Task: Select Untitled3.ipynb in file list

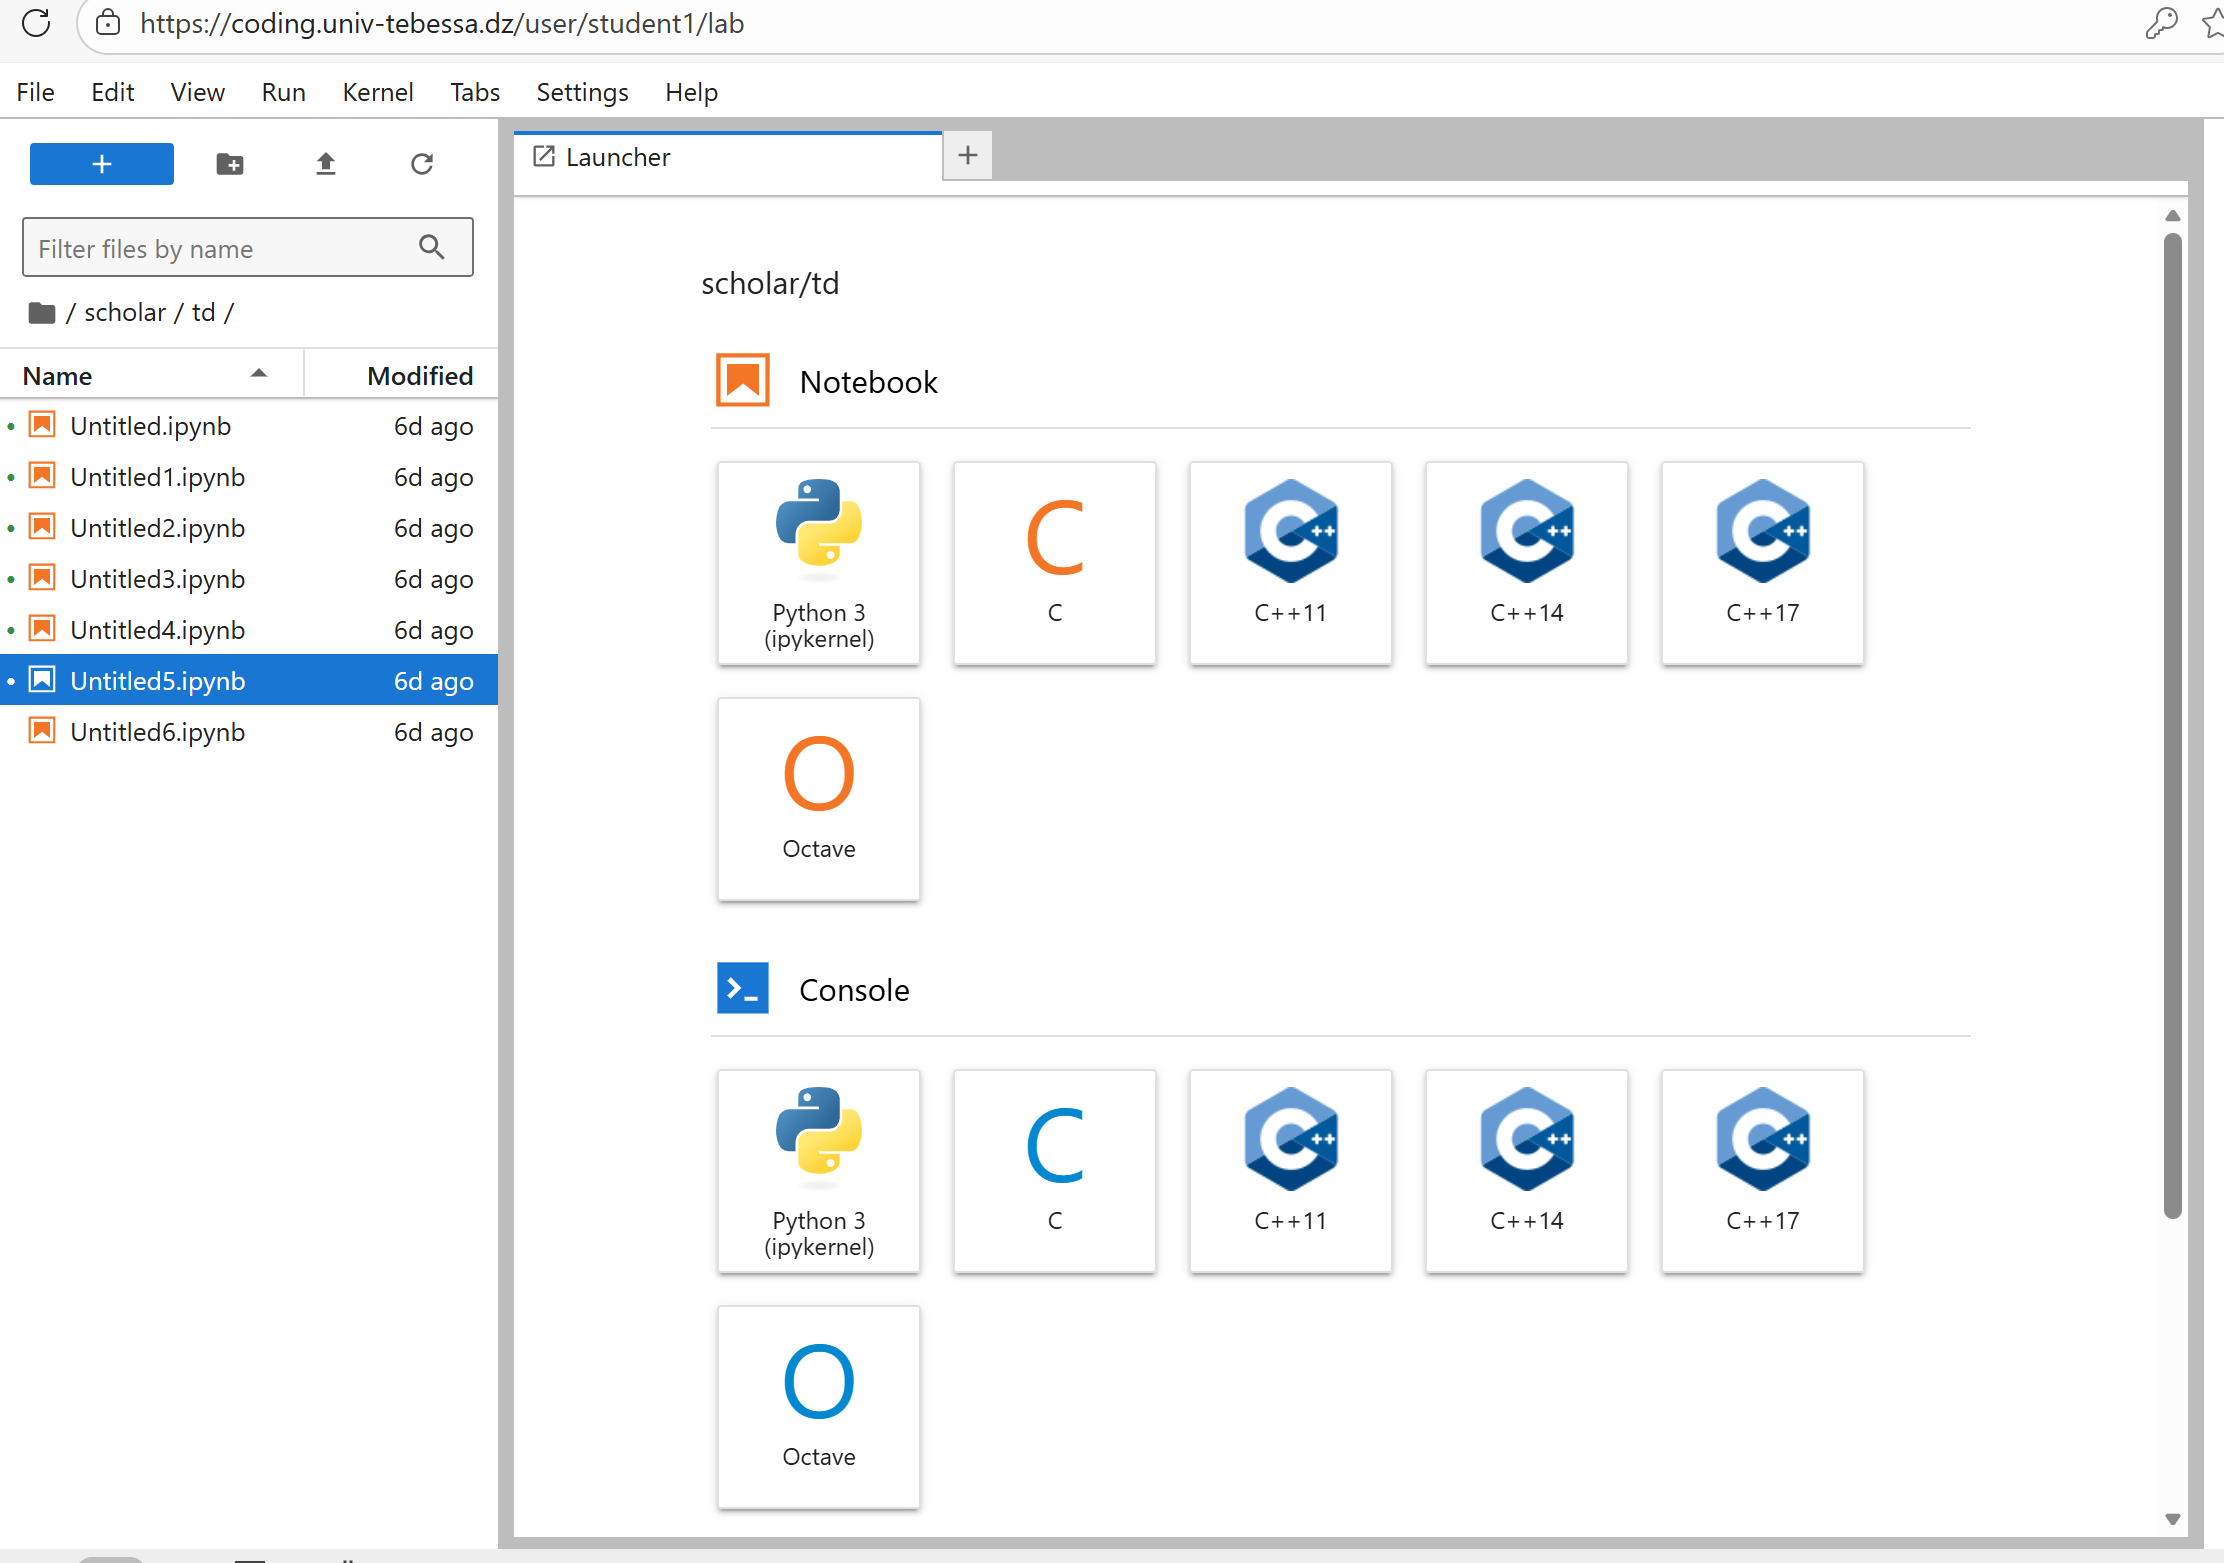Action: (157, 579)
